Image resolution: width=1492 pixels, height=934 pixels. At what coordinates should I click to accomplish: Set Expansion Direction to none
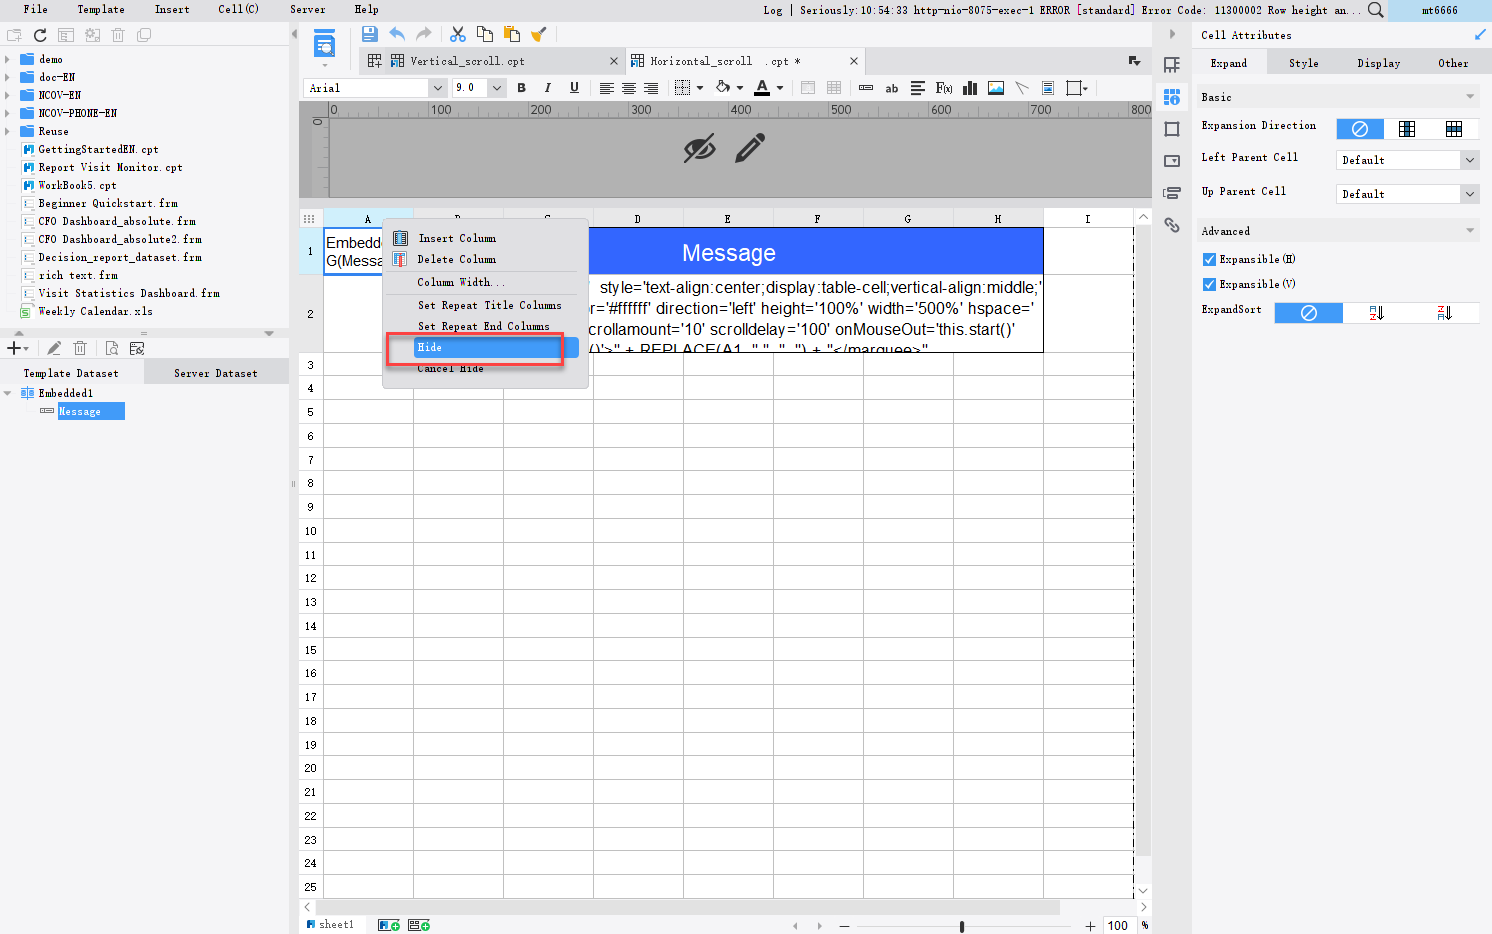point(1360,129)
